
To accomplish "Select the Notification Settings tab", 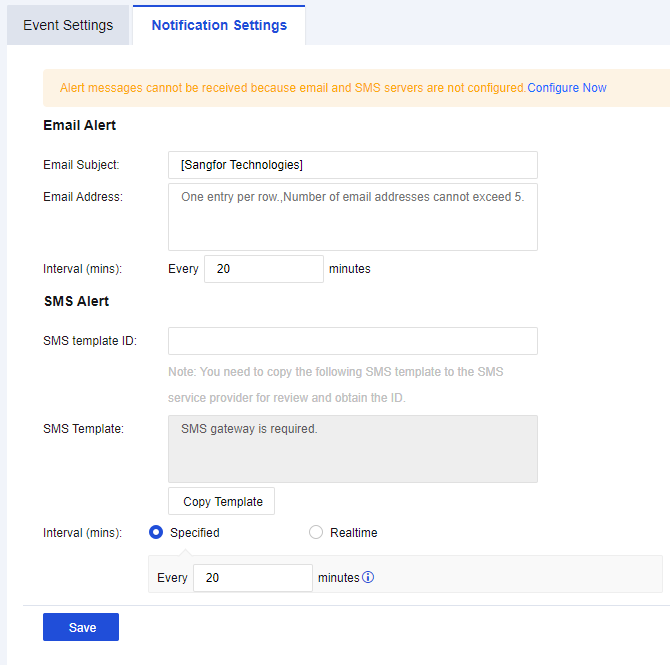I will click(219, 25).
